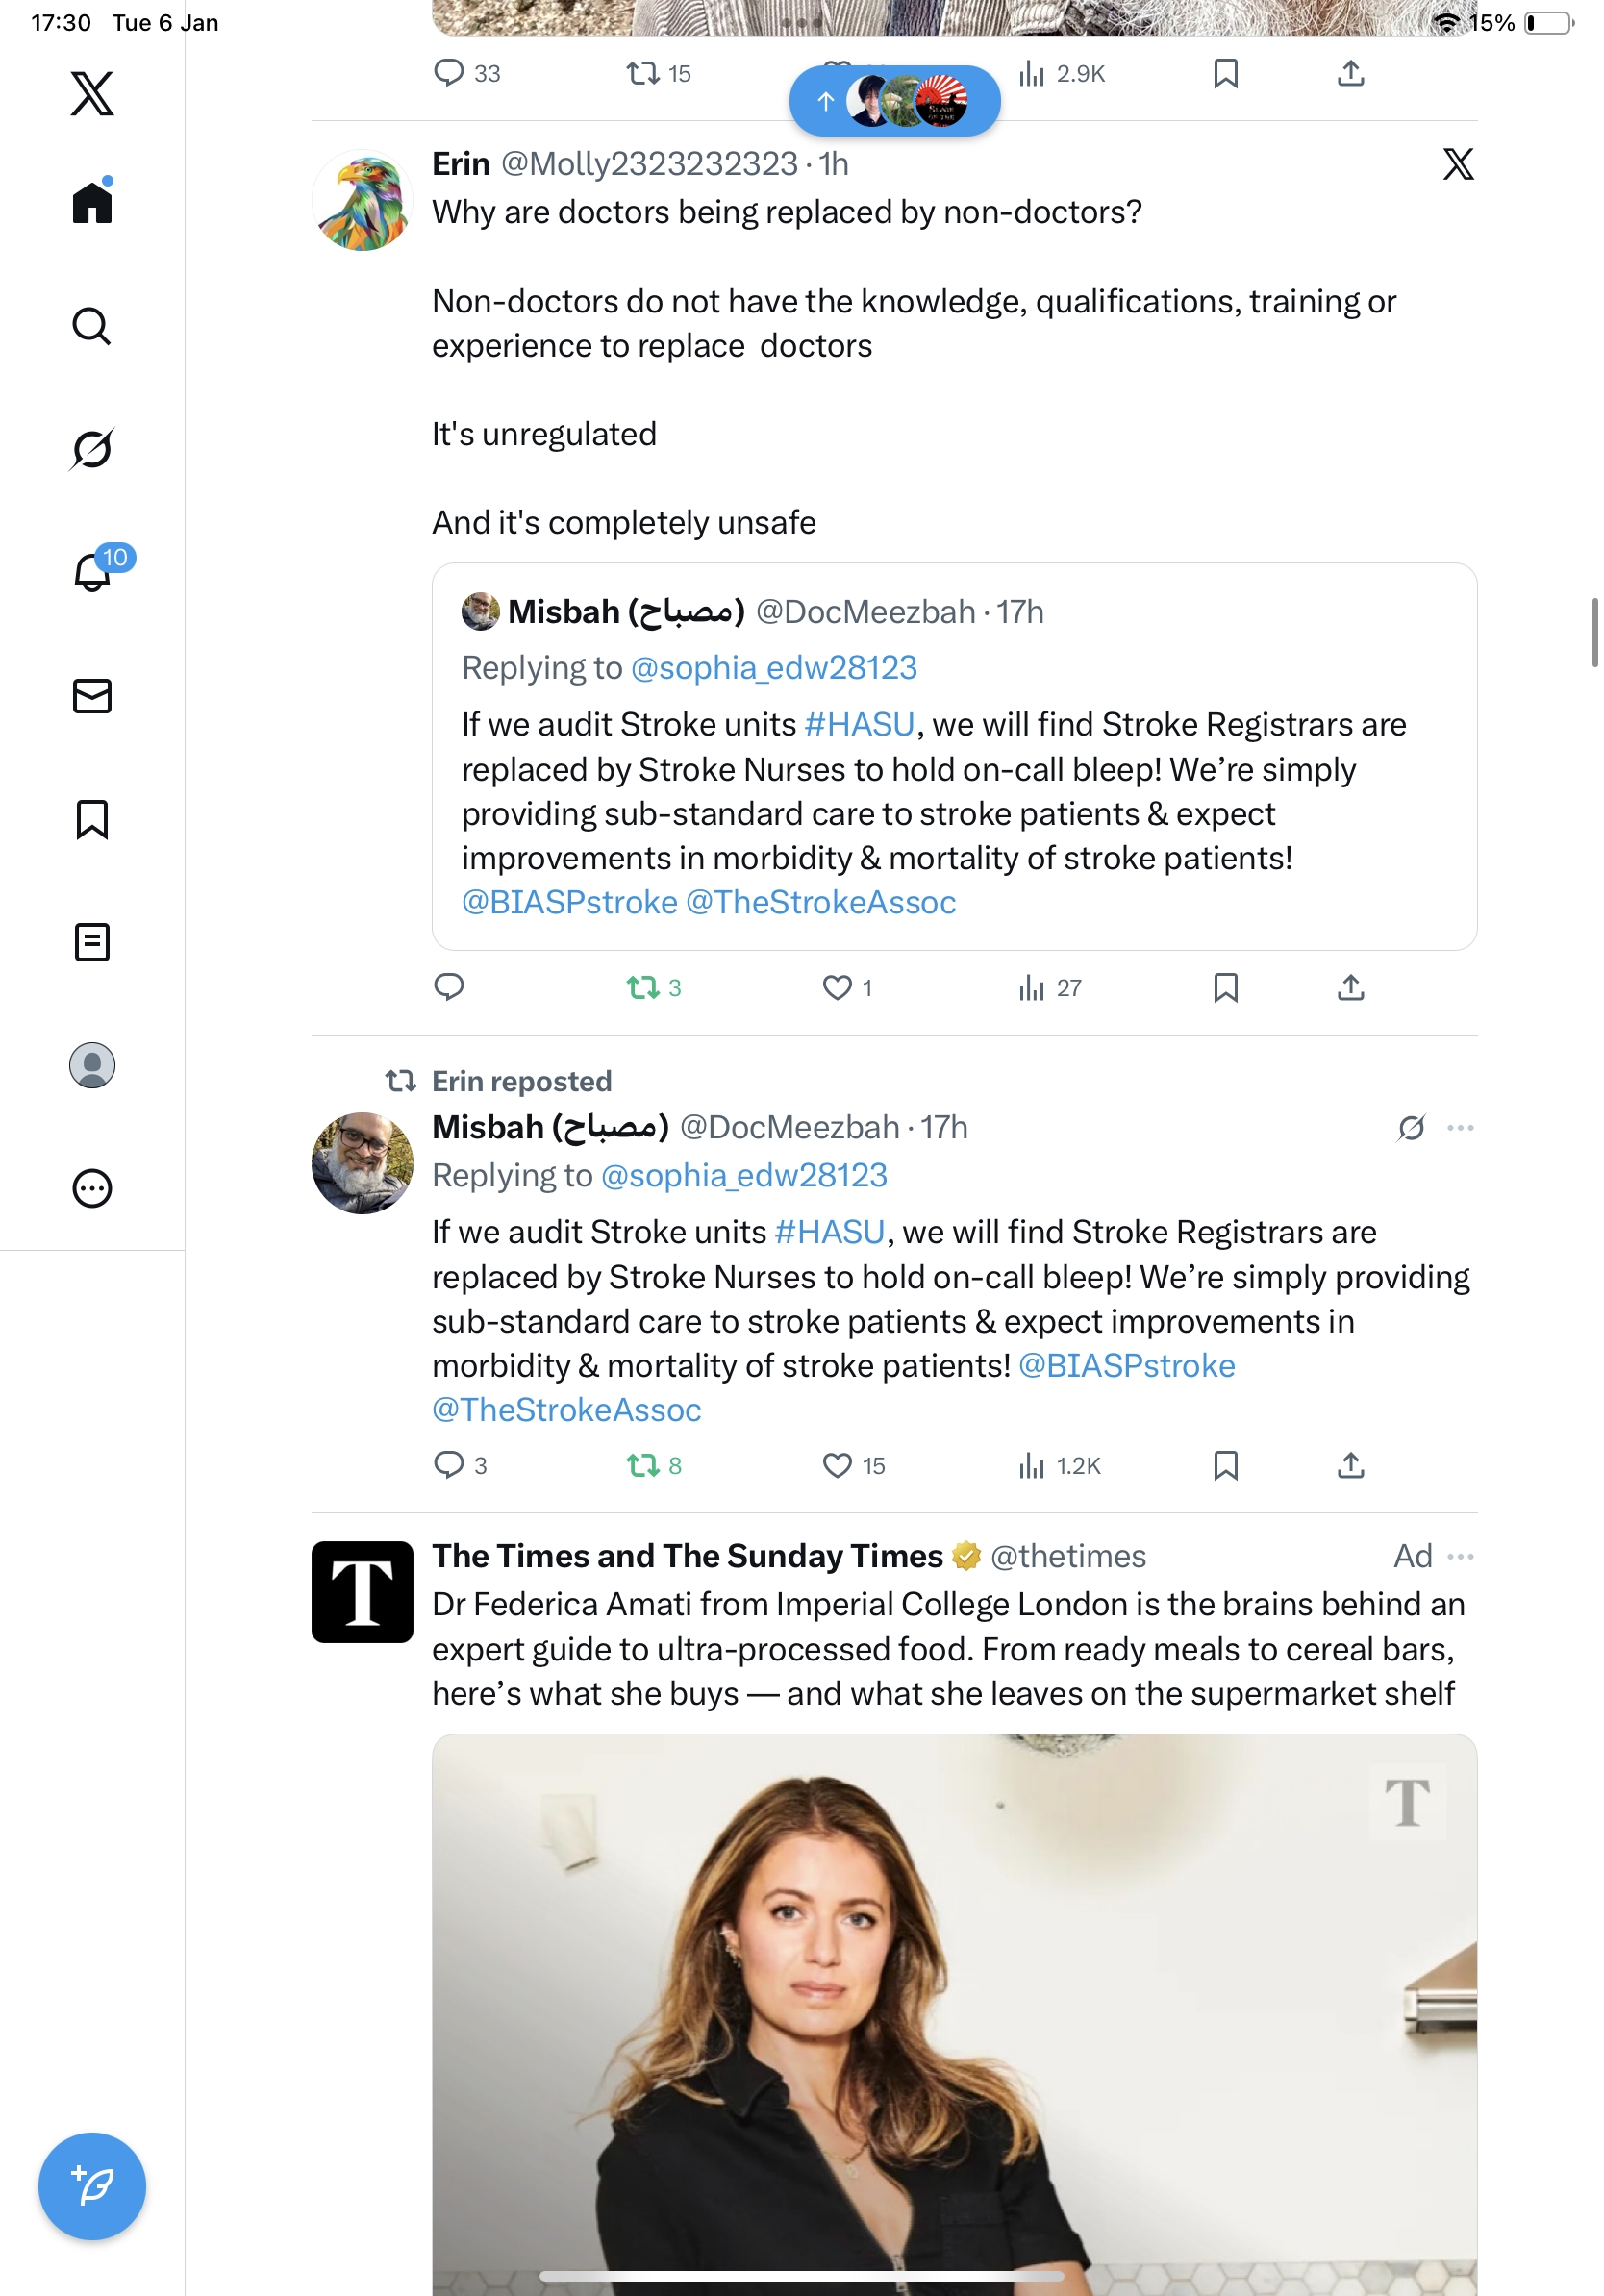Open more options on The Times ad
The image size is (1604, 2296).
tap(1460, 1556)
